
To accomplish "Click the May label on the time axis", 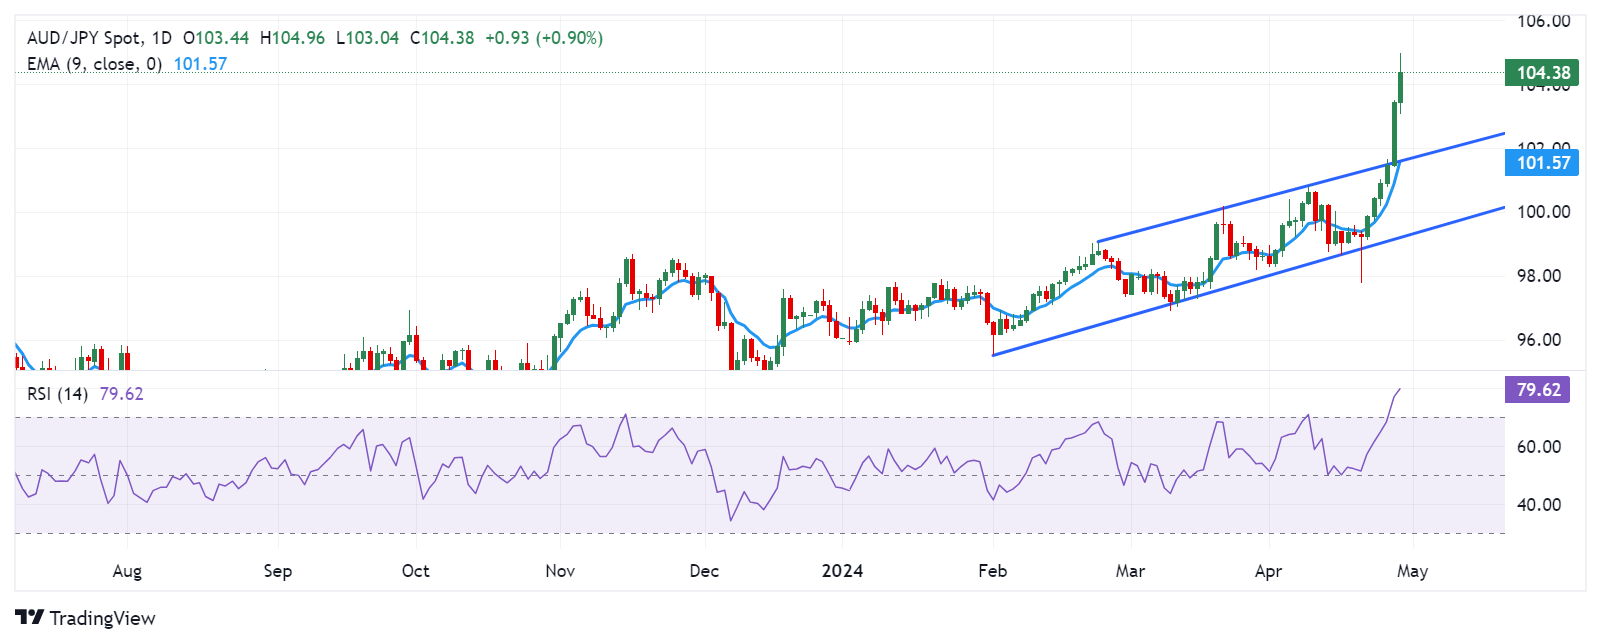I will click(1412, 571).
